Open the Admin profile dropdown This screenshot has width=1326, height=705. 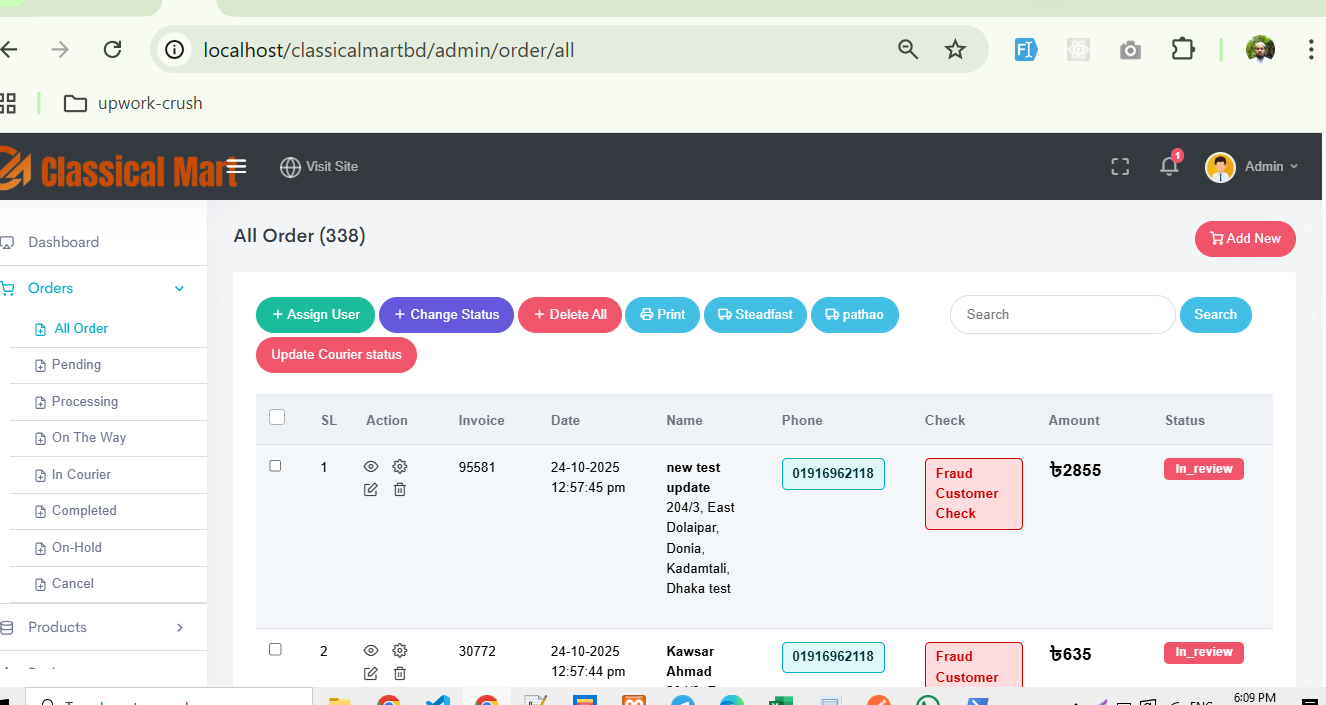[1252, 167]
